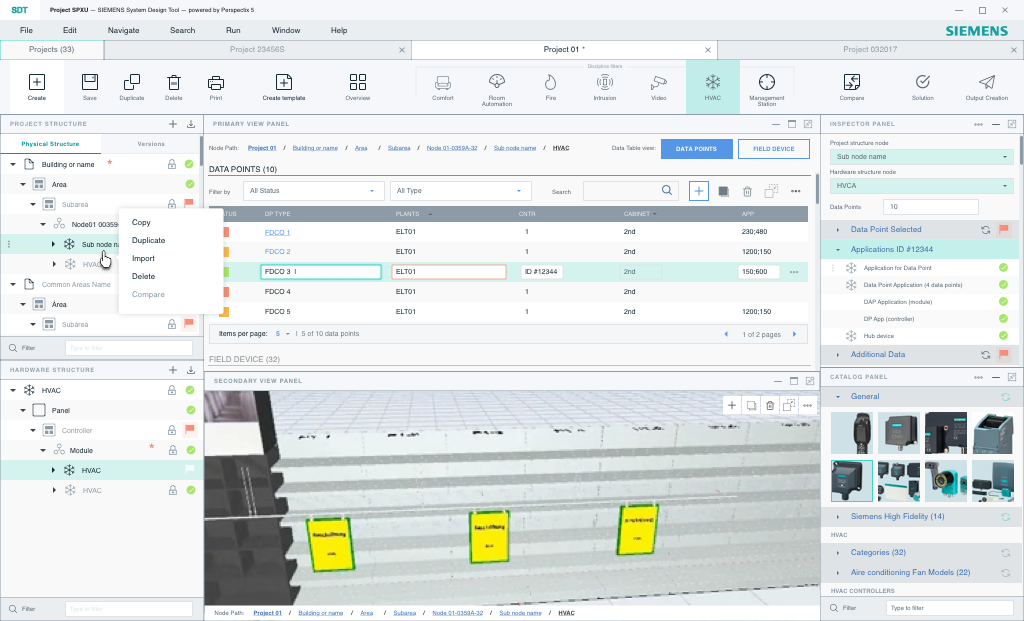Open the Overview grid icon
1024x621 pixels.
358,82
